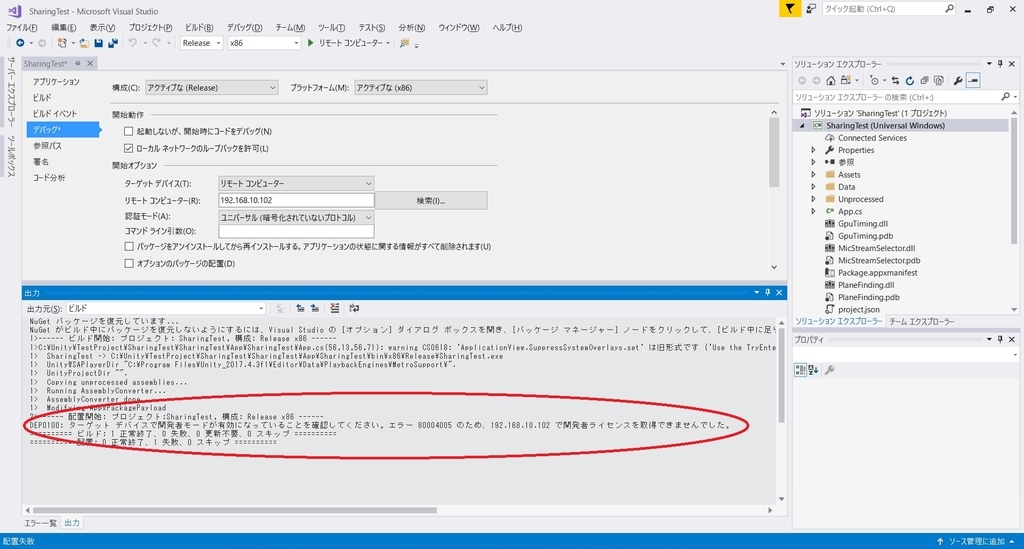Click the コマンド ライン引数 input field
The width and height of the screenshot is (1024, 549).
pyautogui.click(x=296, y=231)
